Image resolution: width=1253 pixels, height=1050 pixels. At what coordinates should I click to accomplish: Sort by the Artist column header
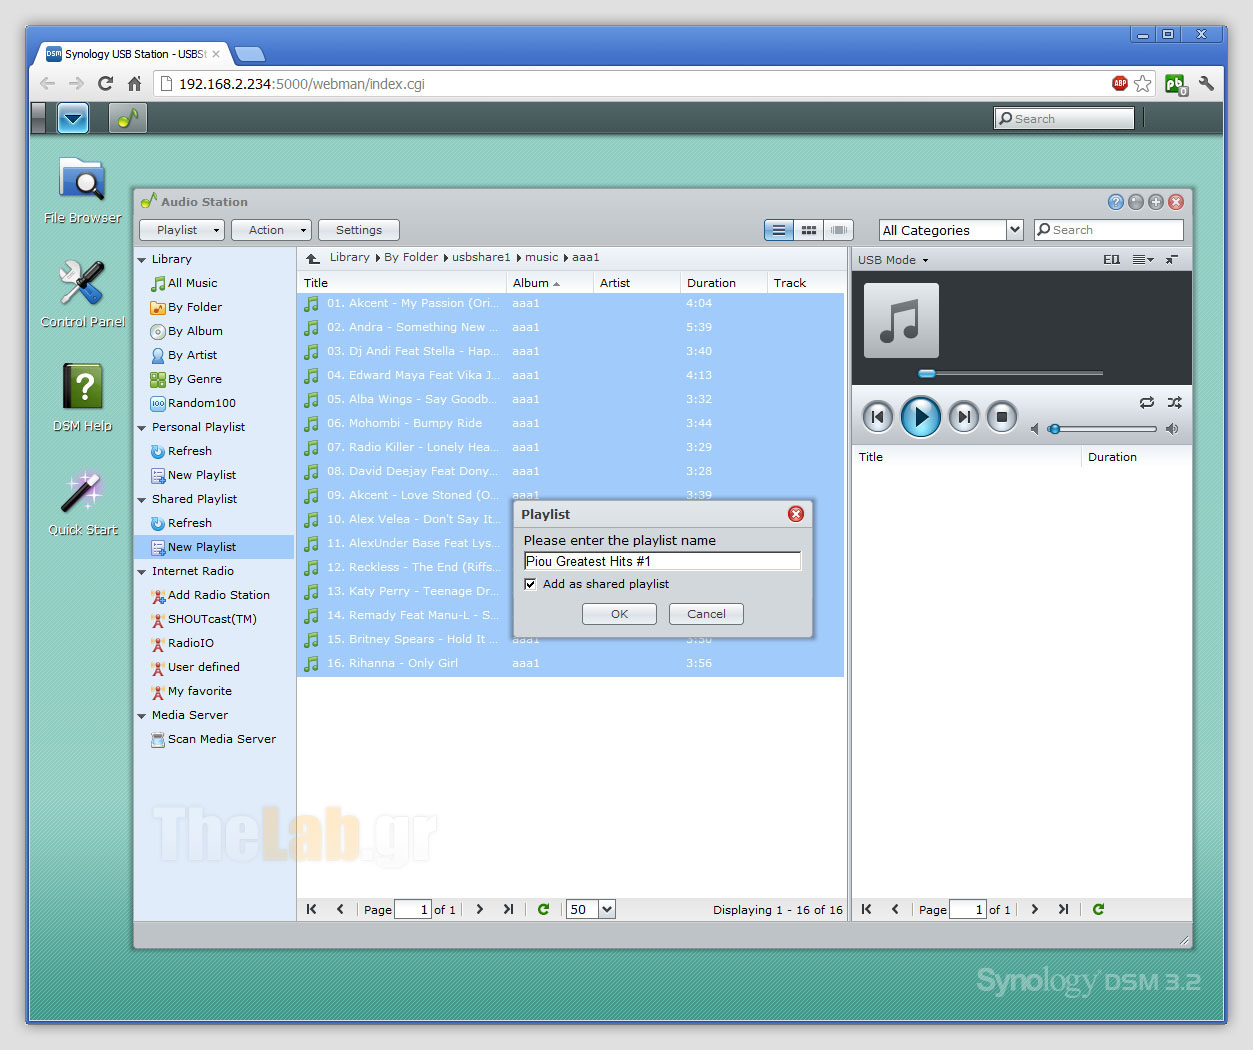pos(637,283)
